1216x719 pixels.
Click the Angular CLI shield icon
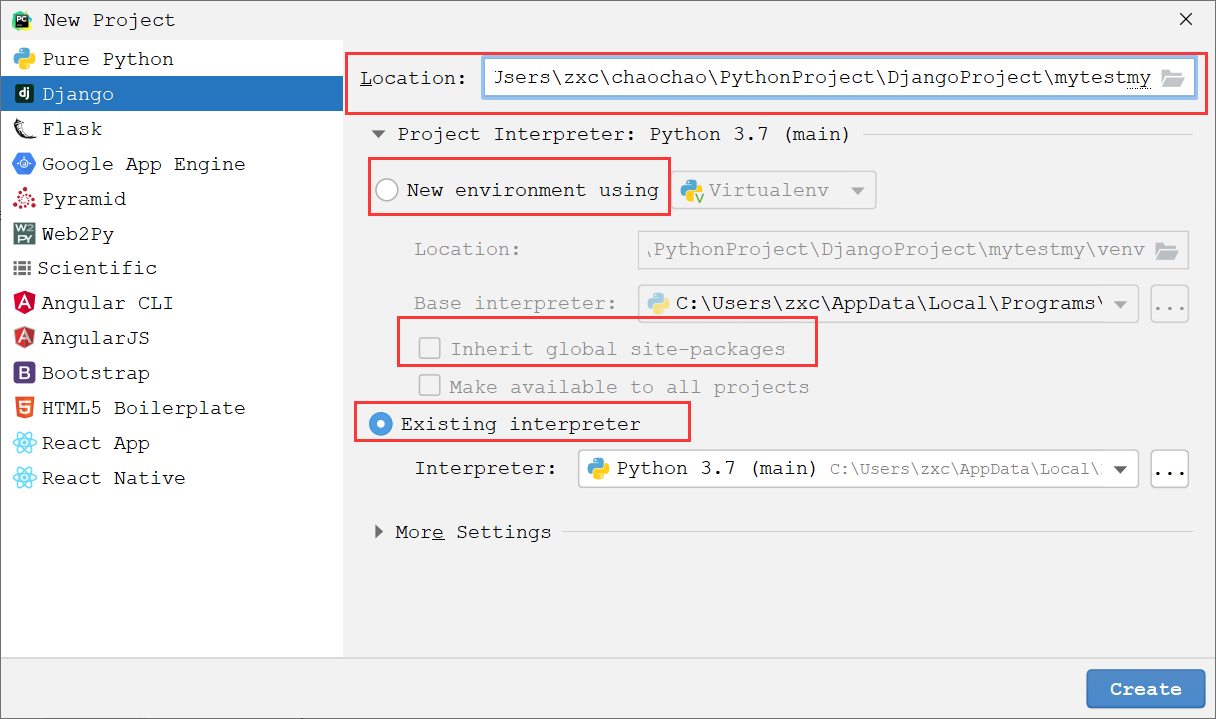(24, 303)
